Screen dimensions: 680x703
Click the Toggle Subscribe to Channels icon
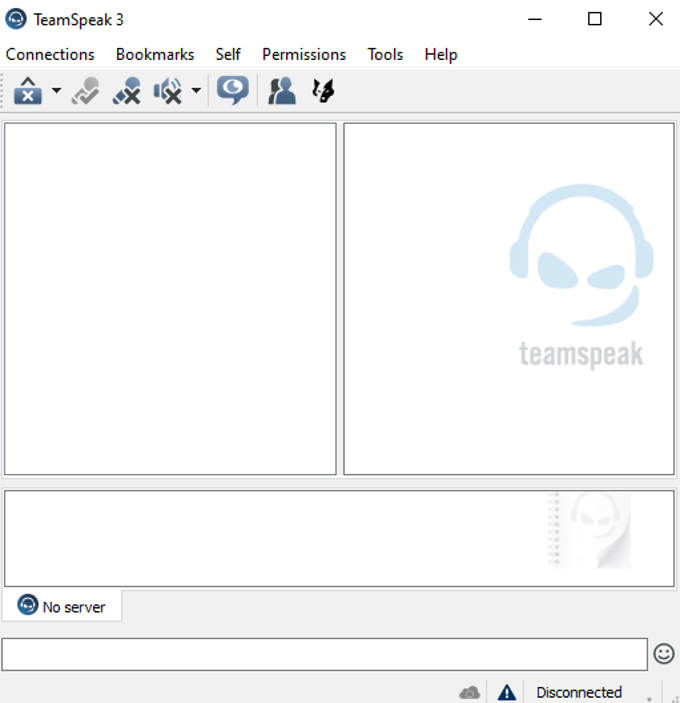click(86, 92)
